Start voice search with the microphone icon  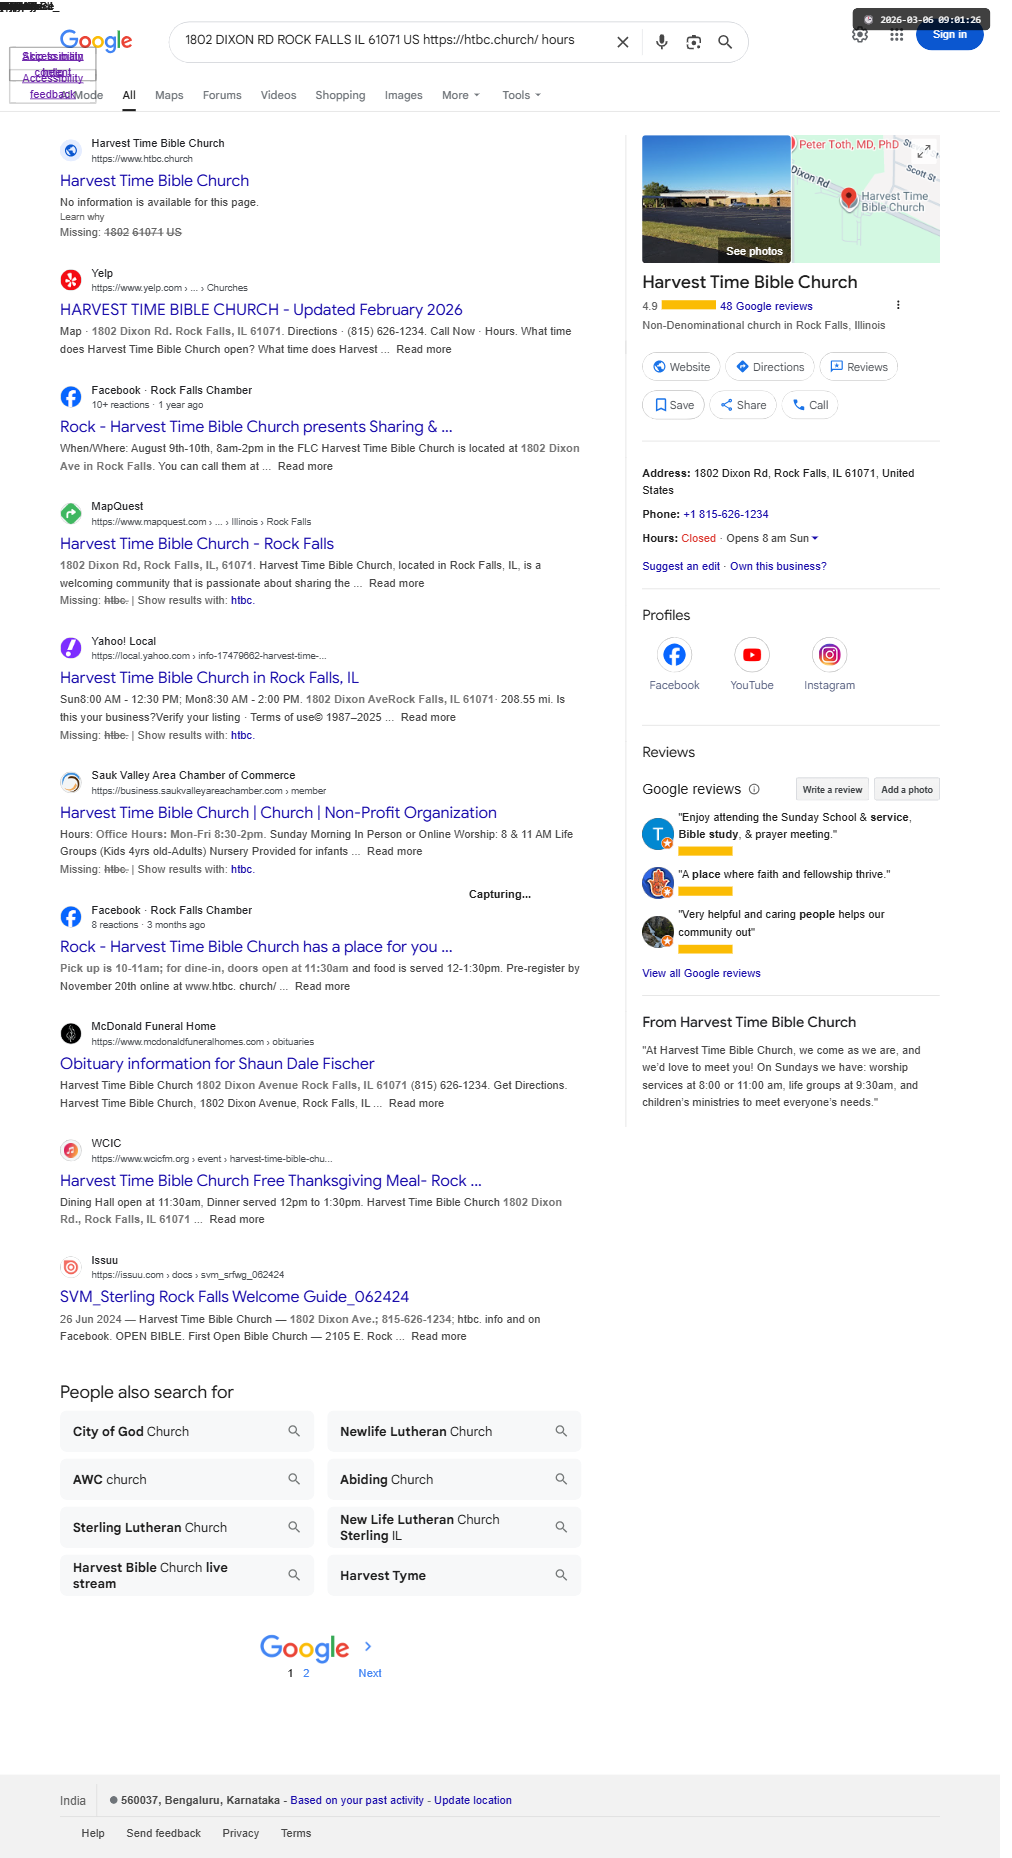(x=661, y=42)
